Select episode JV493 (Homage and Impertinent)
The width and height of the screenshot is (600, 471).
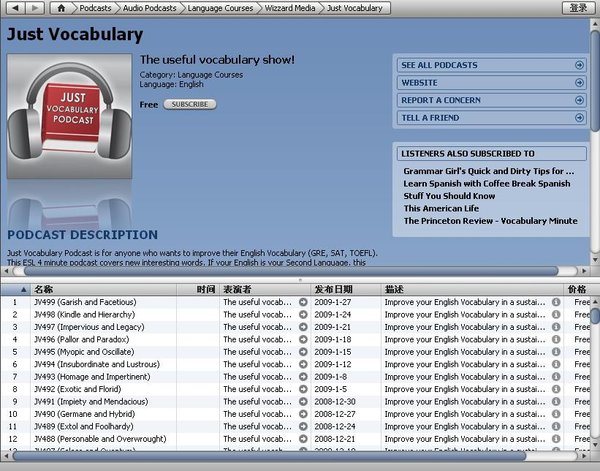point(92,377)
